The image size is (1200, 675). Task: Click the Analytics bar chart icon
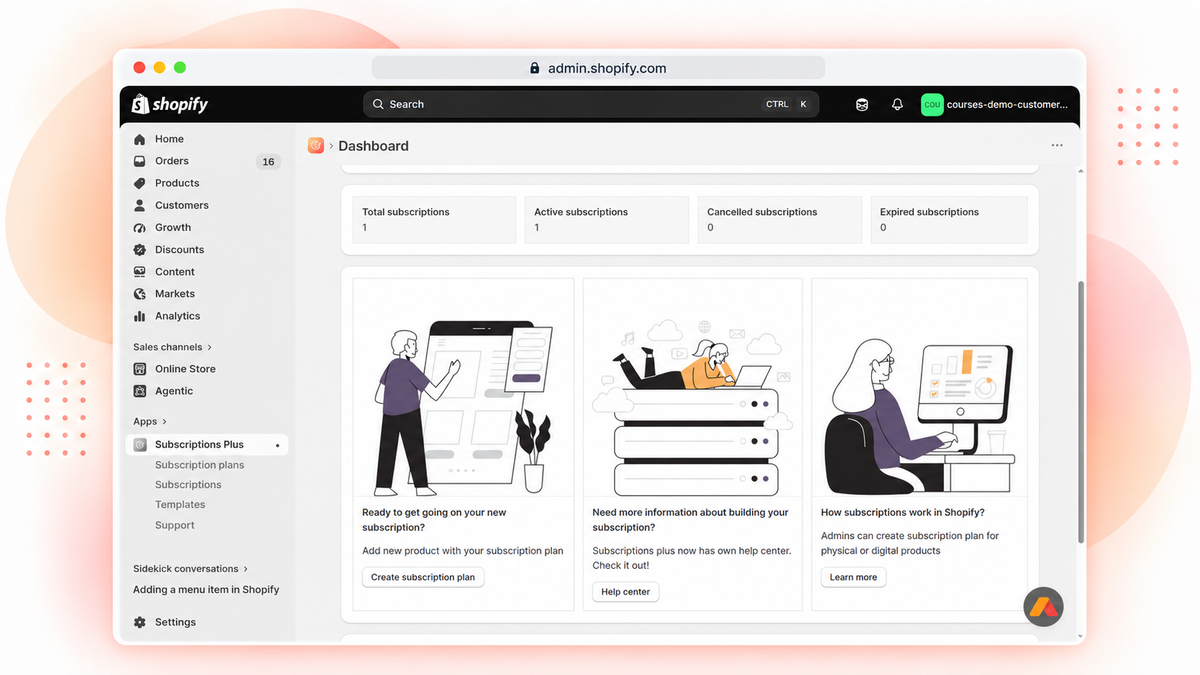tap(140, 316)
